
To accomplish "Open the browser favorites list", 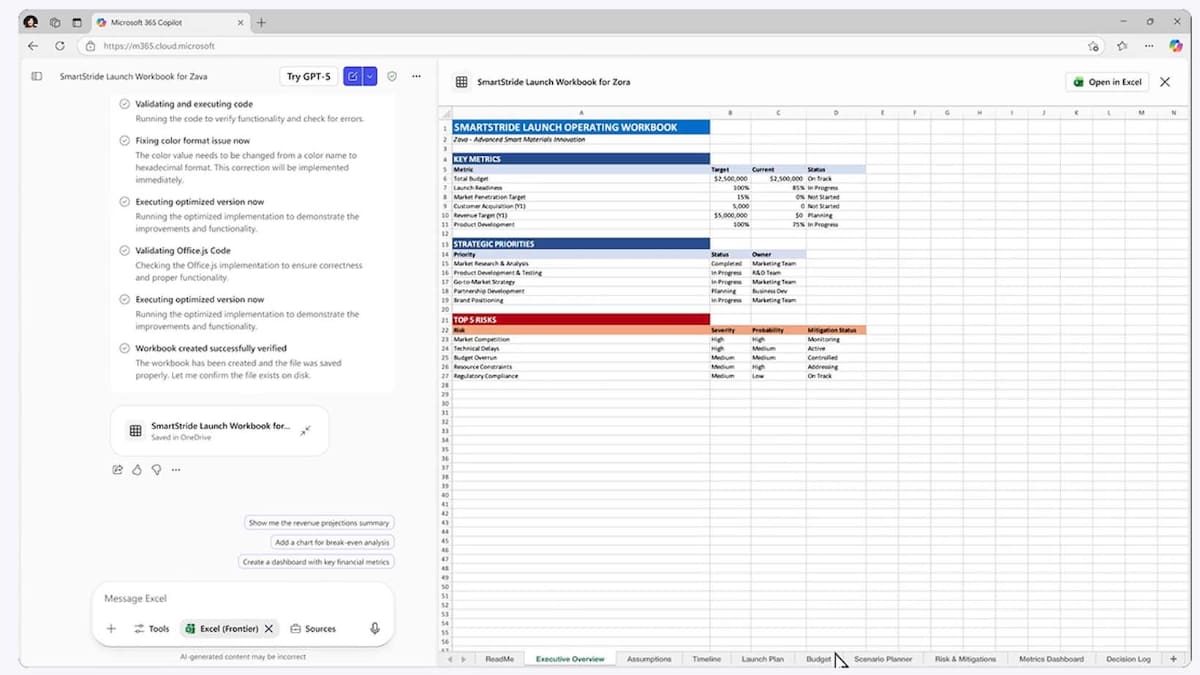I will point(1122,46).
